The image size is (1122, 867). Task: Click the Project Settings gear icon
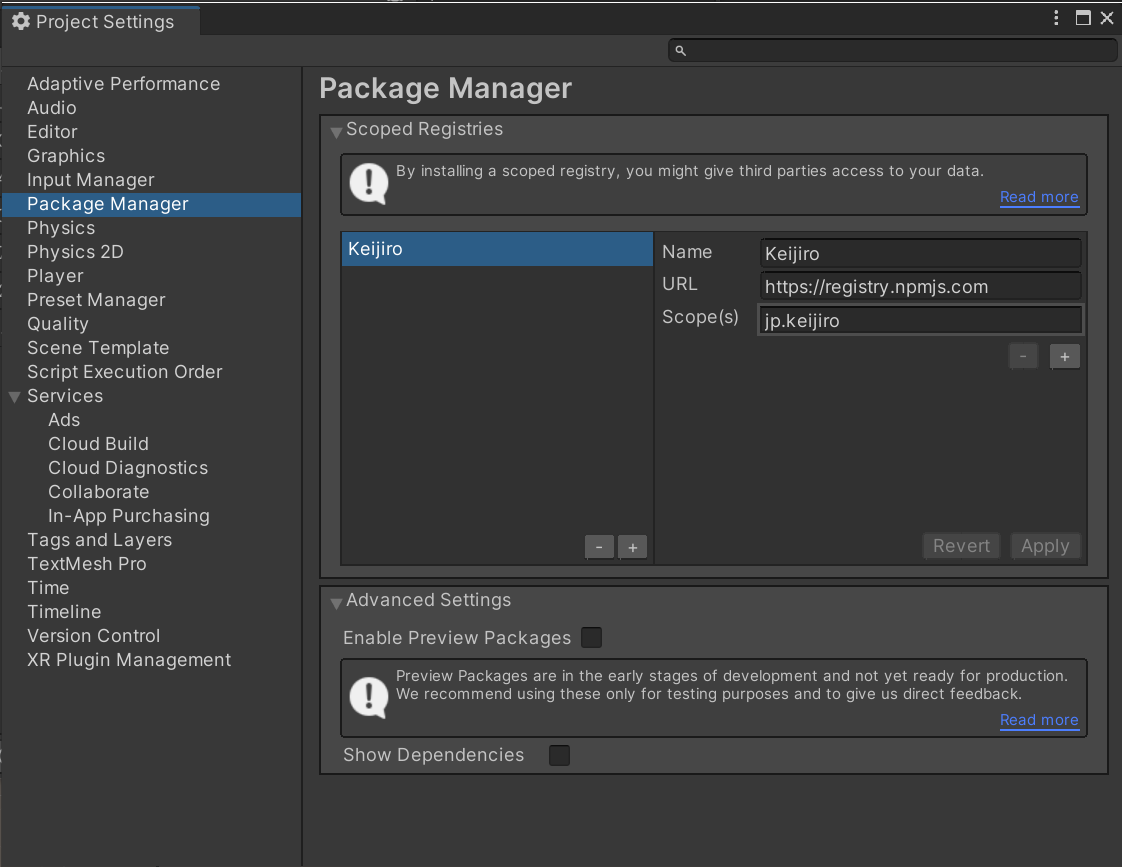pyautogui.click(x=20, y=21)
